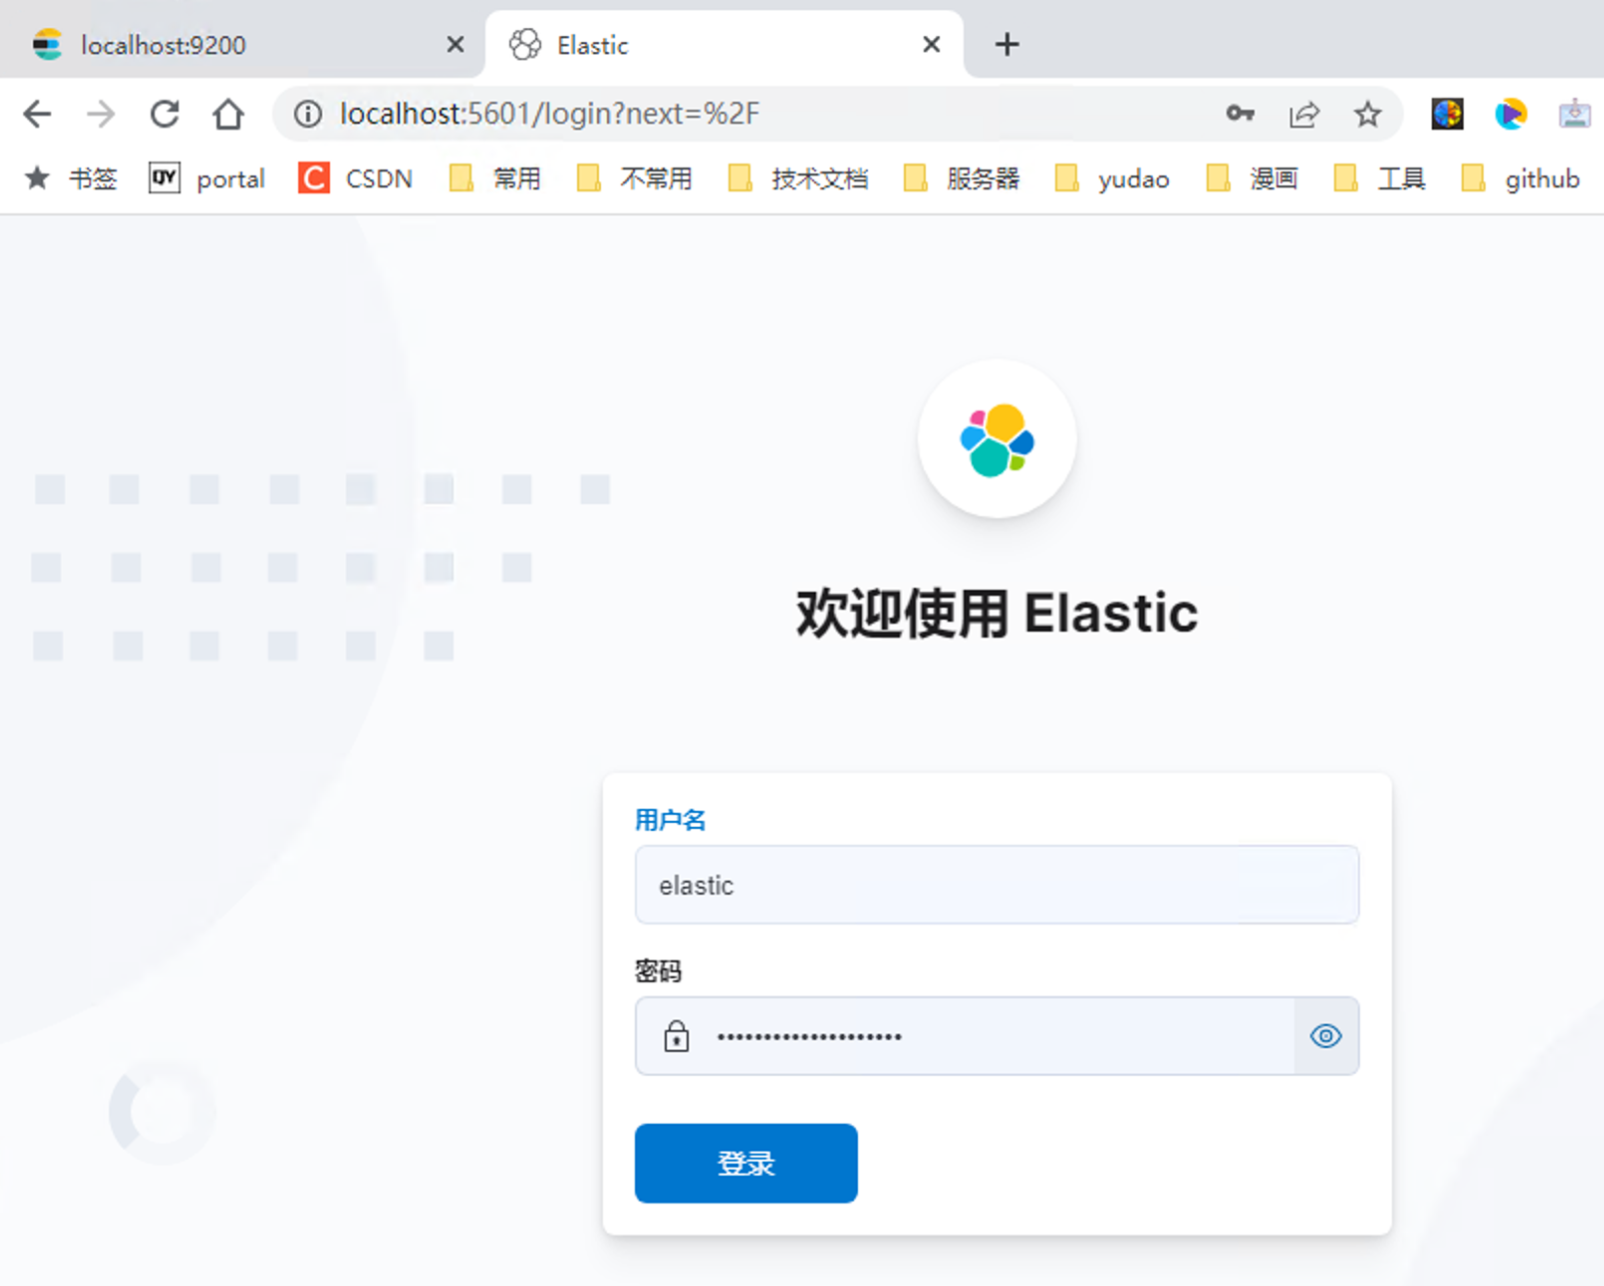Click the Elastic logo above the heading
This screenshot has height=1286, width=1604.
tap(997, 439)
